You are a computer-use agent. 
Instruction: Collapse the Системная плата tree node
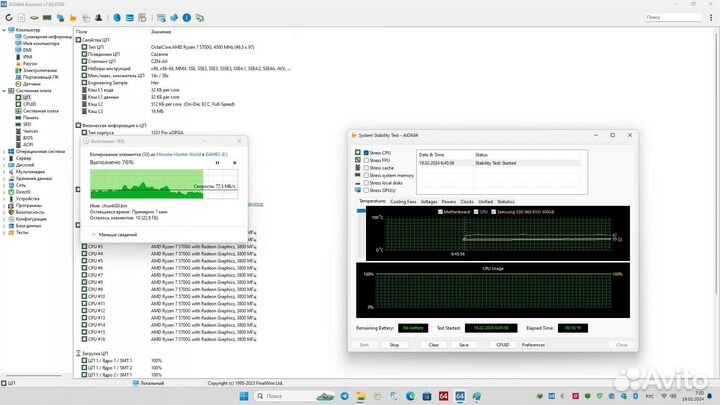pyautogui.click(x=5, y=90)
